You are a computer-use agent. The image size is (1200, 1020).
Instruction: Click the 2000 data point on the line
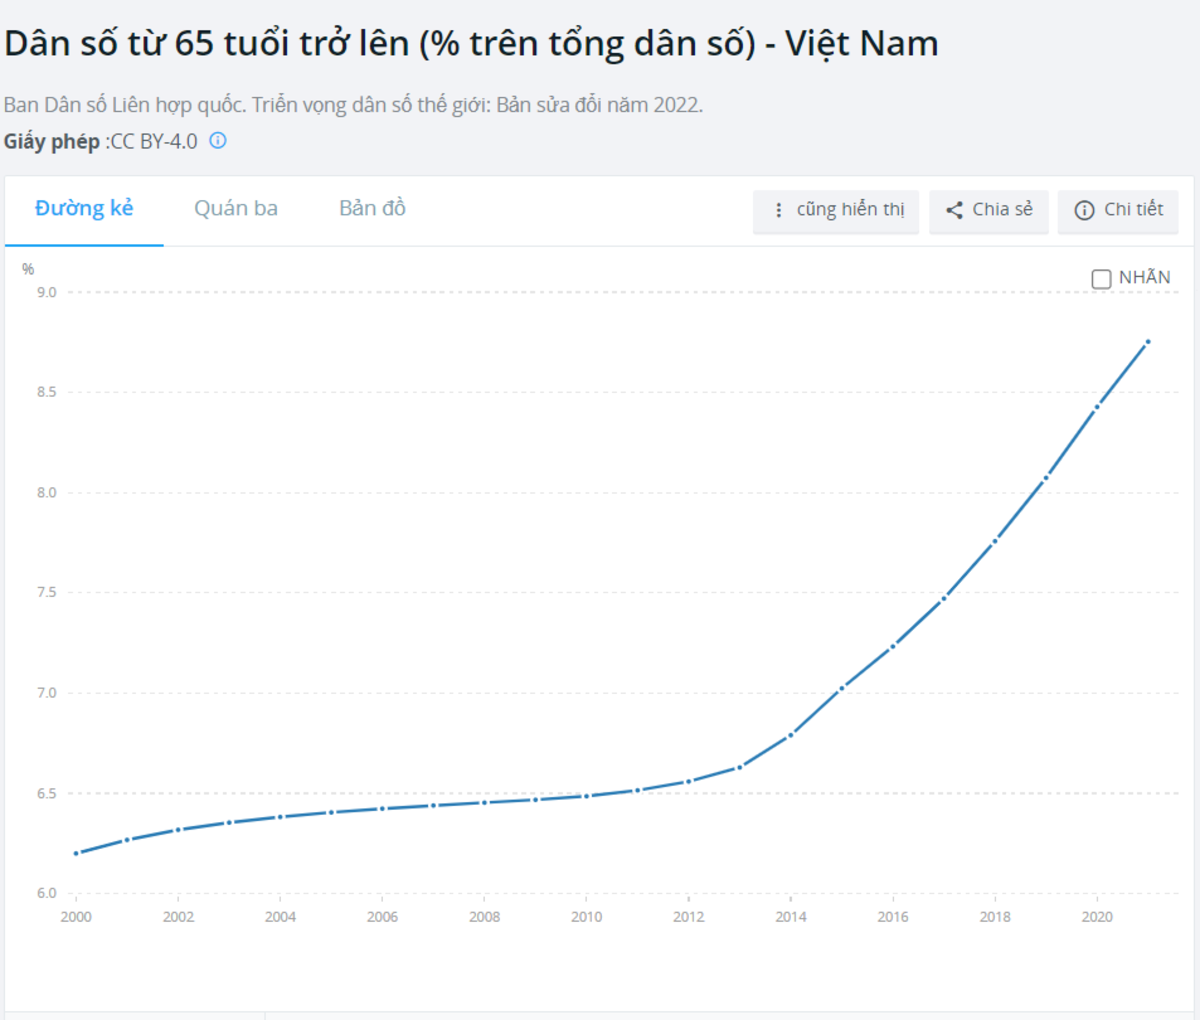76,853
